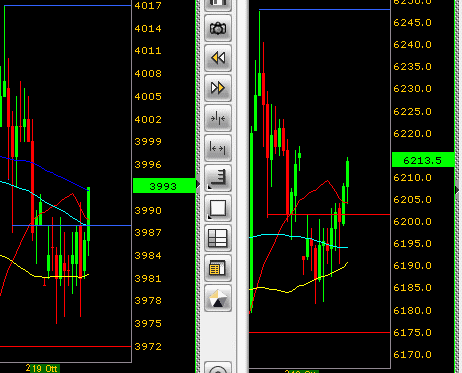Click the small arrow beside 3993 label
462x373 pixels.
tap(198, 184)
